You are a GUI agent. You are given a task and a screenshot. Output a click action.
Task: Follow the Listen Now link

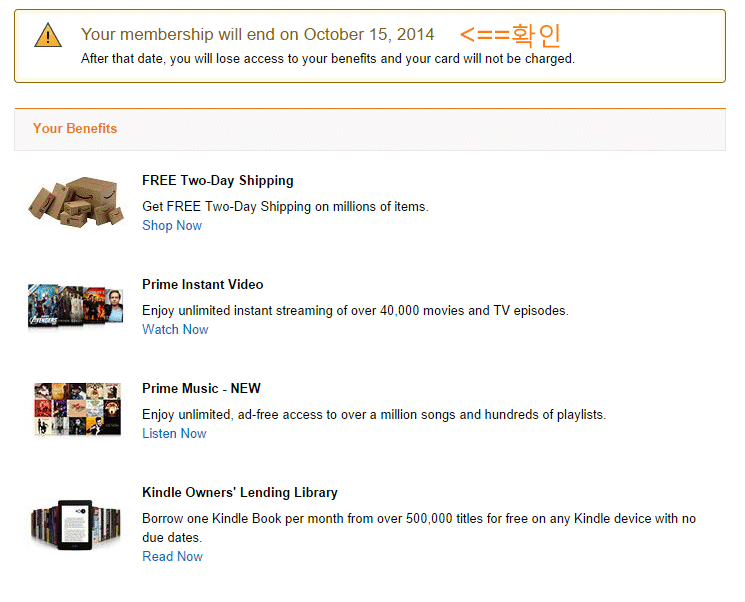pos(174,434)
